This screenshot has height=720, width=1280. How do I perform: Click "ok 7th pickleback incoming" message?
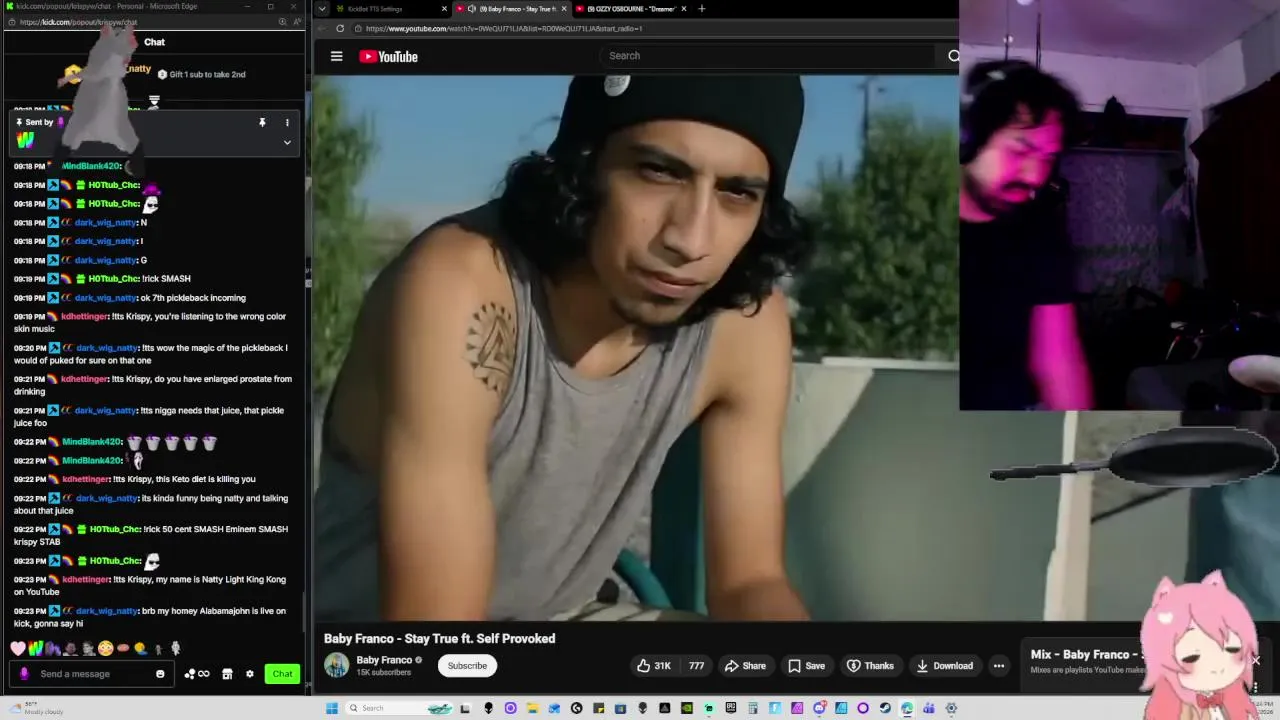tap(193, 298)
